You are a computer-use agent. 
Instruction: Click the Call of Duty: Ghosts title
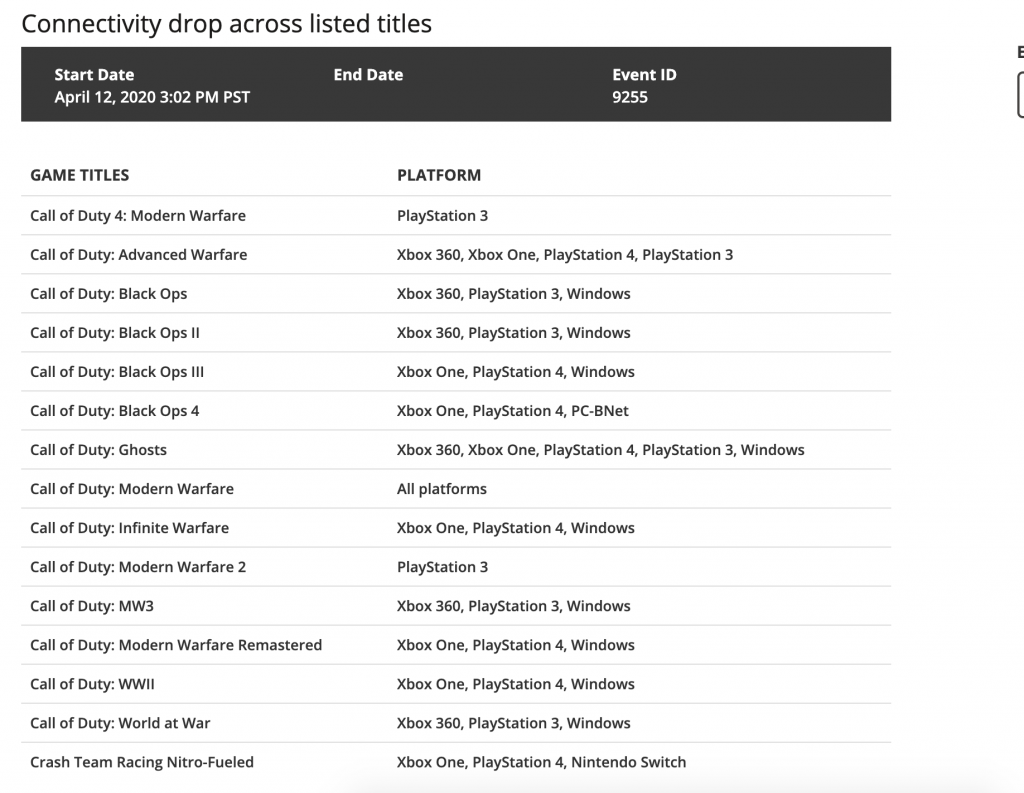pyautogui.click(x=99, y=450)
